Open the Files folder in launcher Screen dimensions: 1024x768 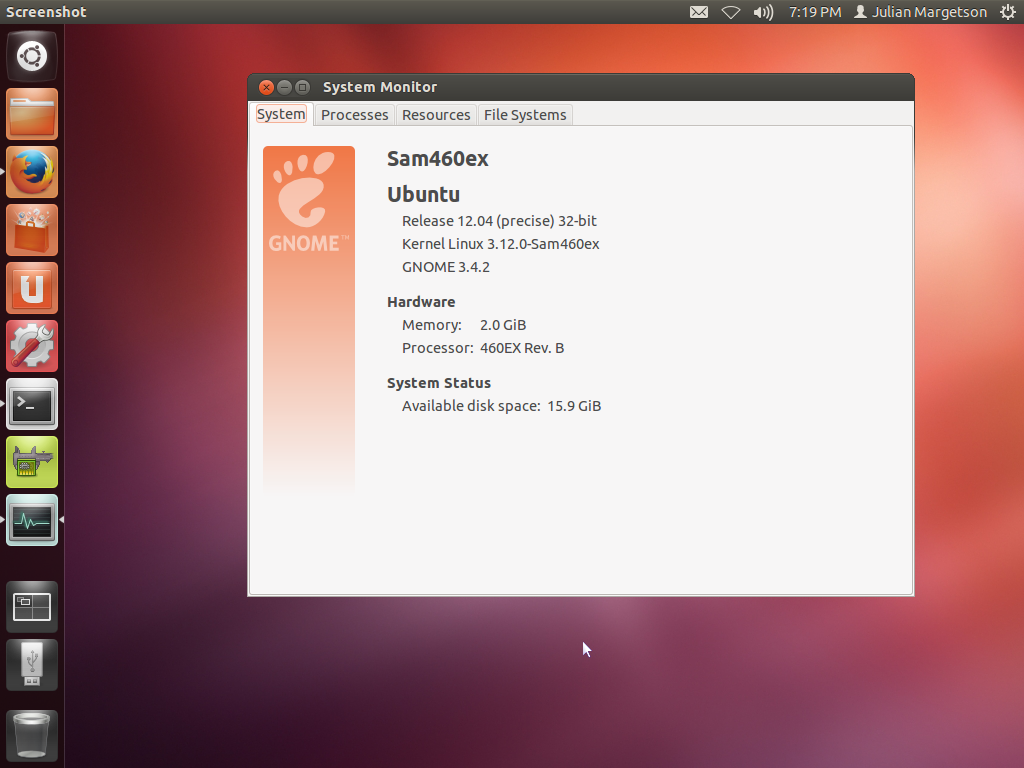click(x=32, y=114)
